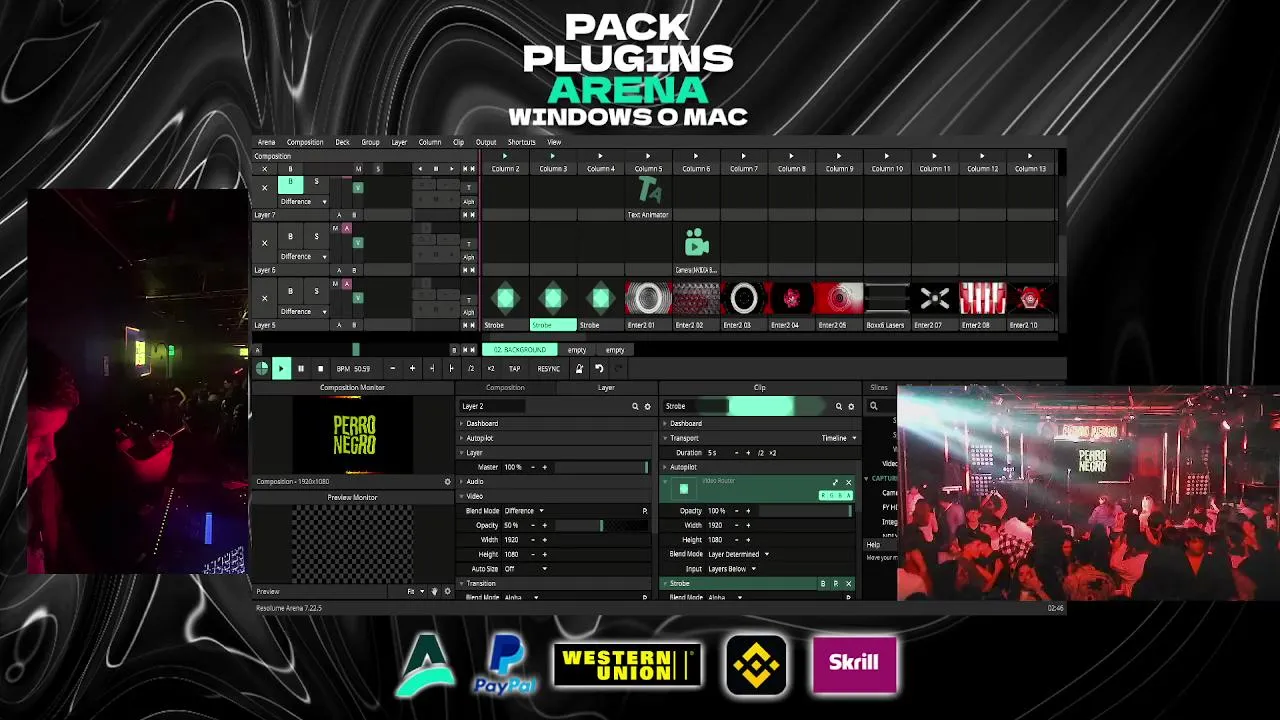
Task: Click the RESYNC button
Action: click(x=548, y=369)
